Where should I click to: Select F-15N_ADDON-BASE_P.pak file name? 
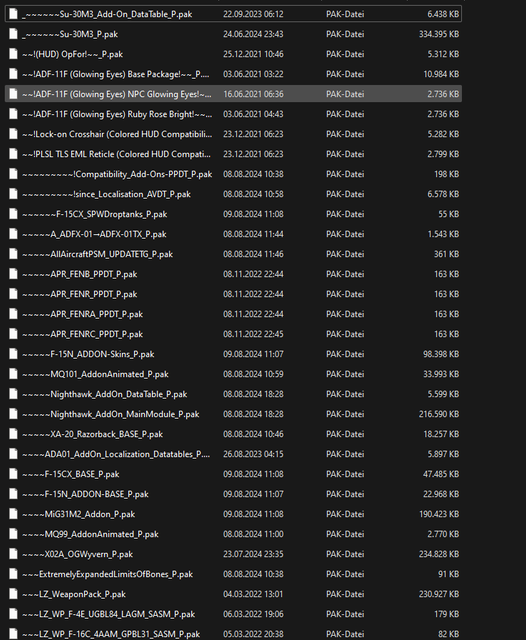click(x=85, y=494)
